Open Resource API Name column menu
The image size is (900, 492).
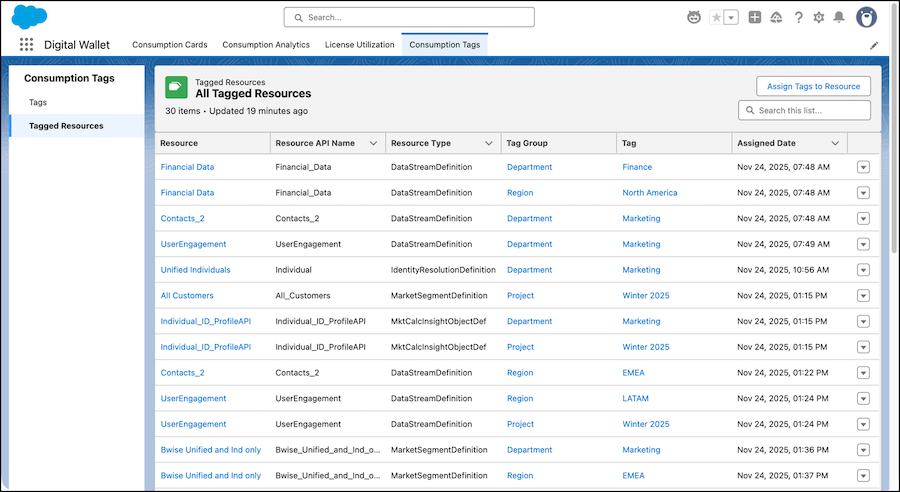coord(373,143)
